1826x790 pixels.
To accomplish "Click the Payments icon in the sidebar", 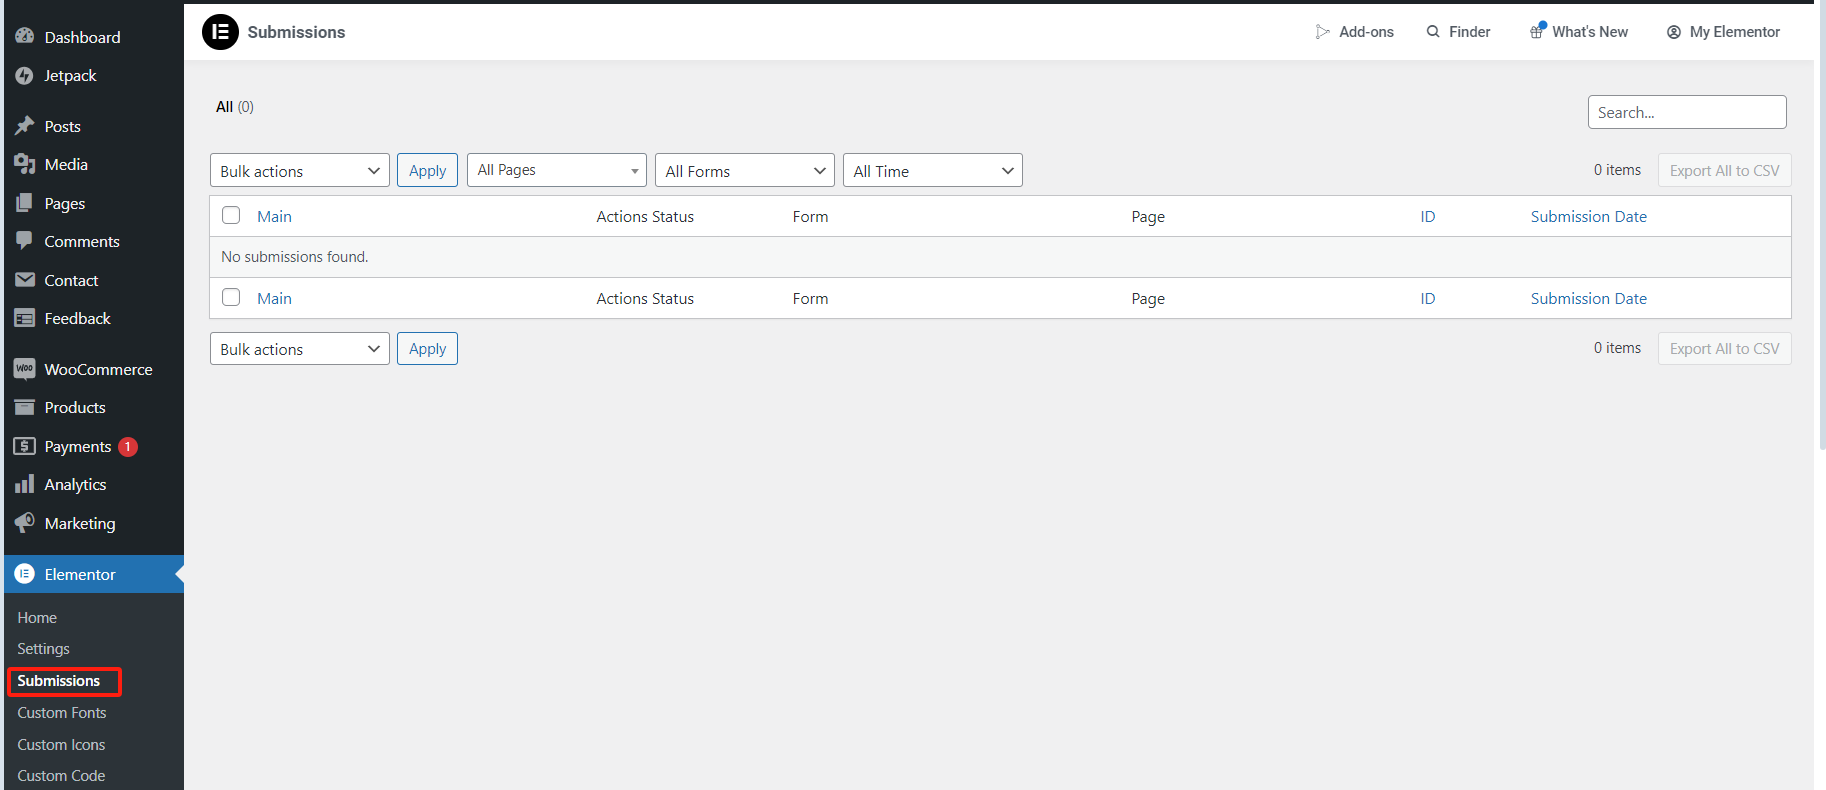I will 25,446.
